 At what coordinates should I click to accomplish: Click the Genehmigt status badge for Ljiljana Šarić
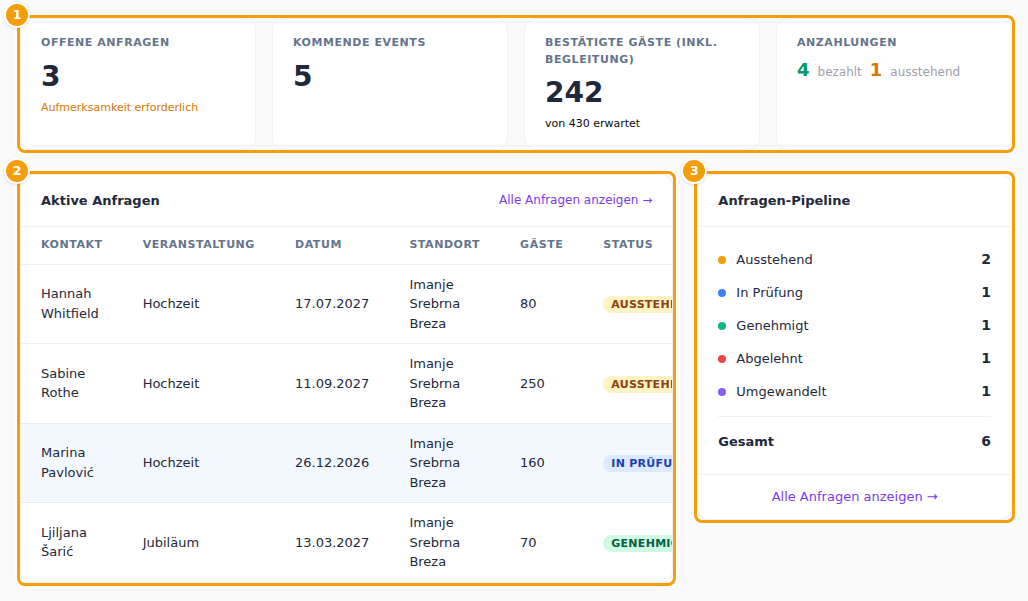point(639,543)
